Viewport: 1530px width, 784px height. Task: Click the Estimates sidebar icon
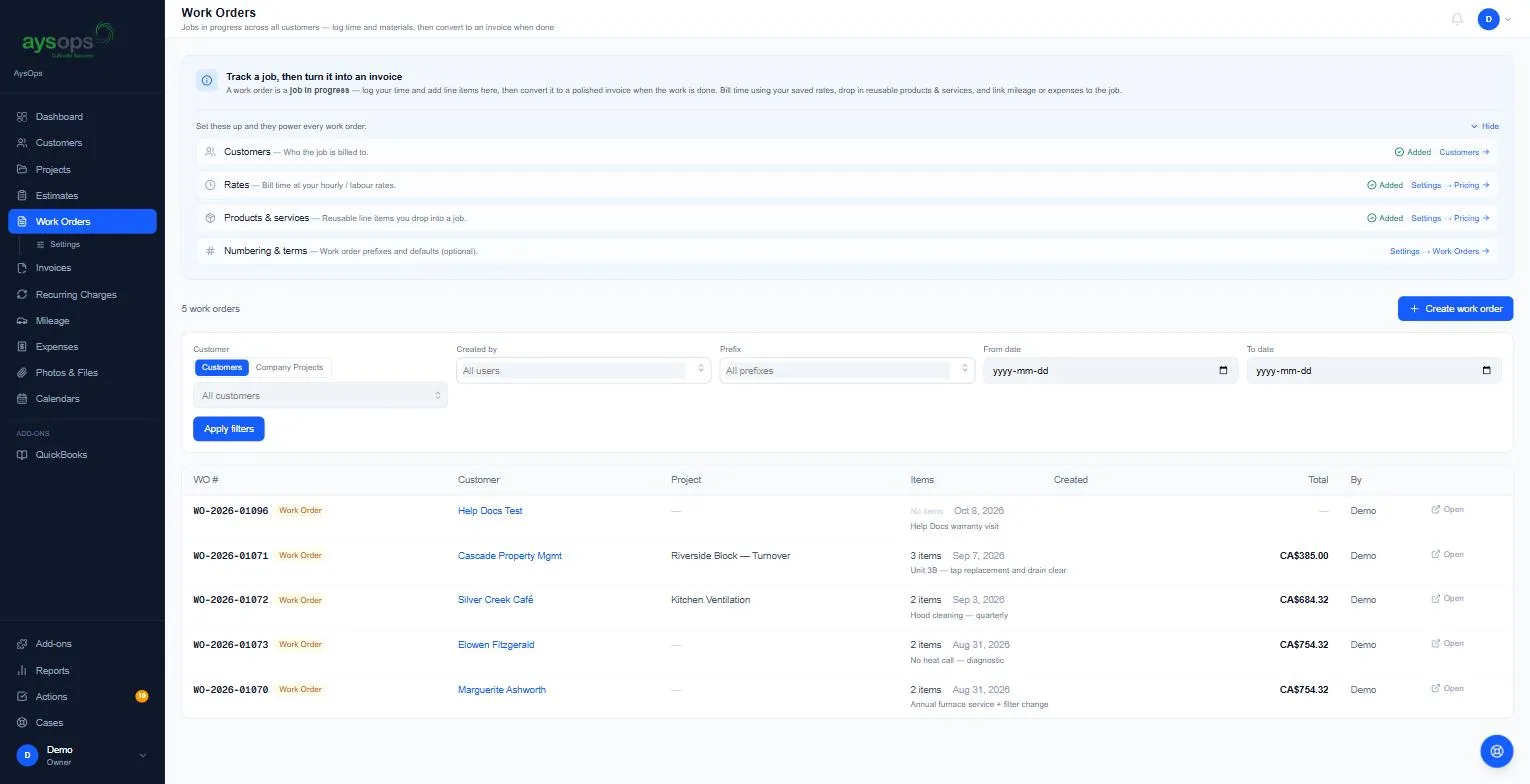coord(22,196)
